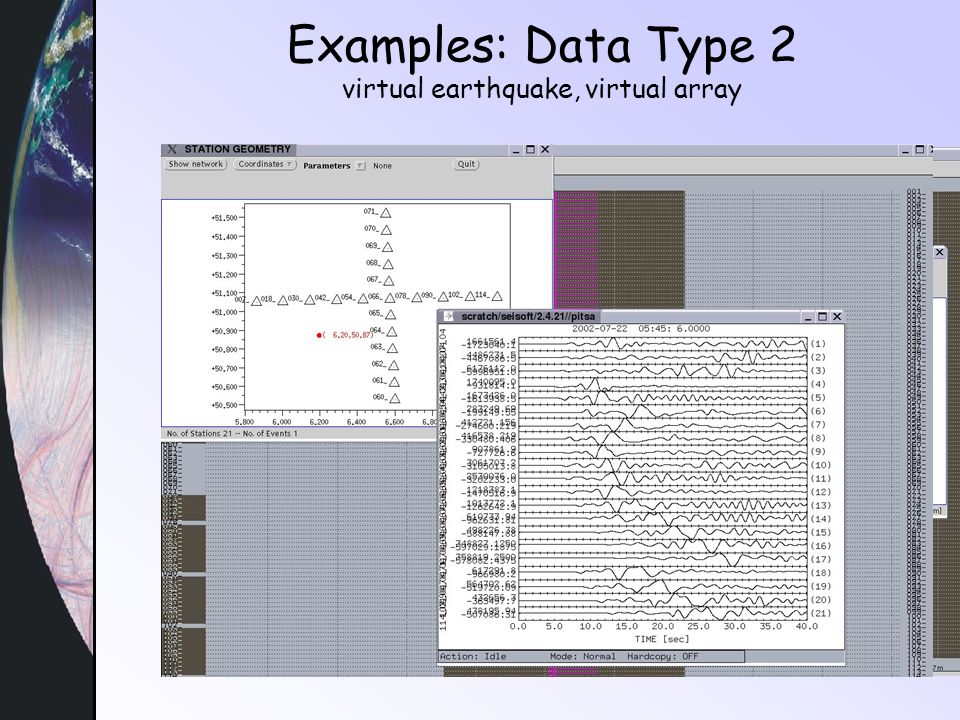Click trace label (17) in pitsa
Viewport: 960px width, 720px height.
click(820, 560)
